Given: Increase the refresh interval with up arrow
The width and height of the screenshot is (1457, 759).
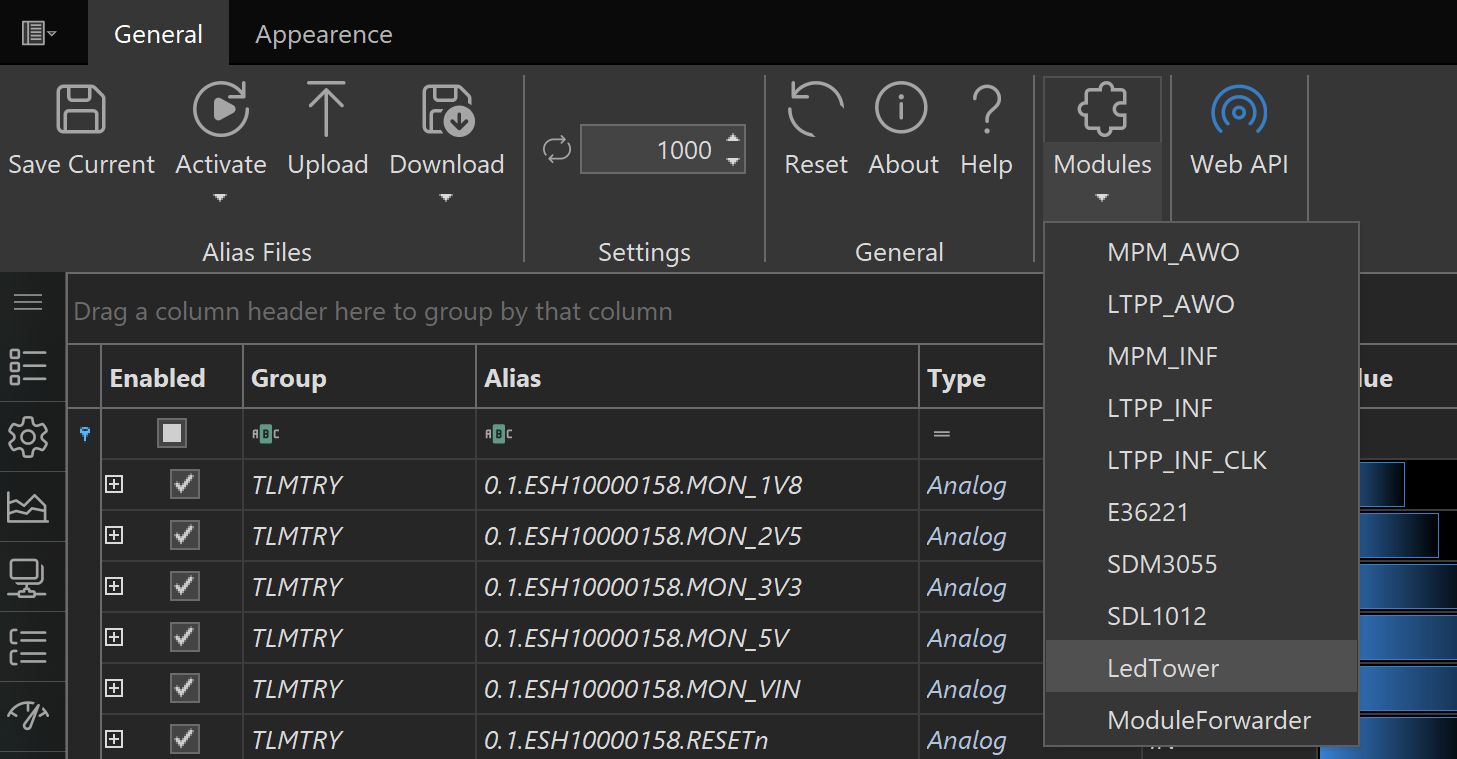Looking at the screenshot, I should click(x=733, y=140).
